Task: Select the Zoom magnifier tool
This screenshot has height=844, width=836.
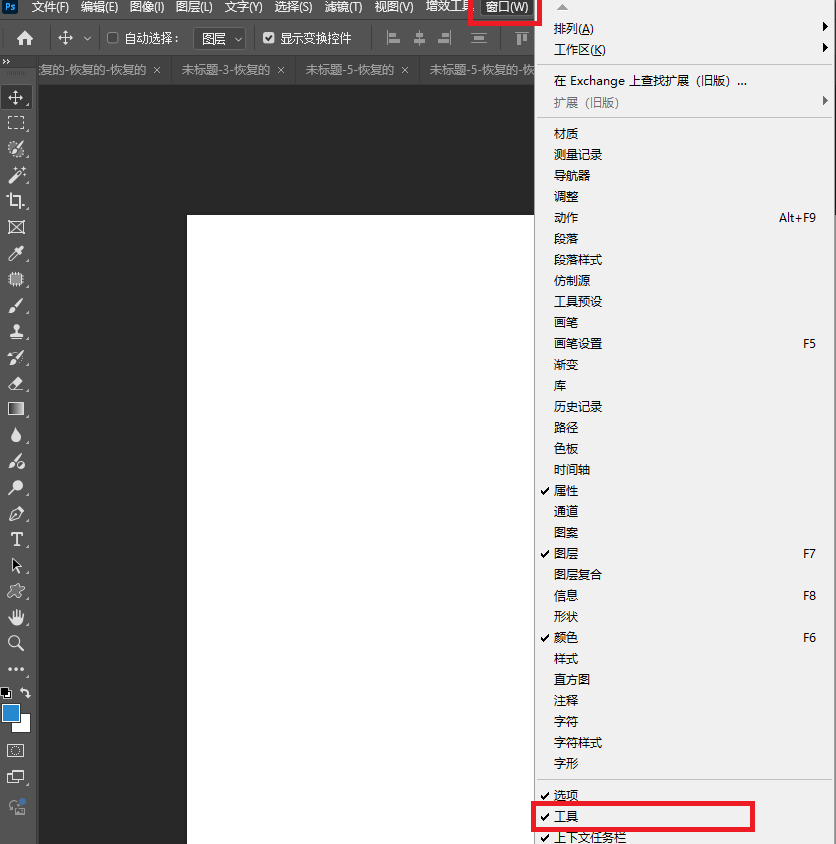Action: tap(16, 643)
